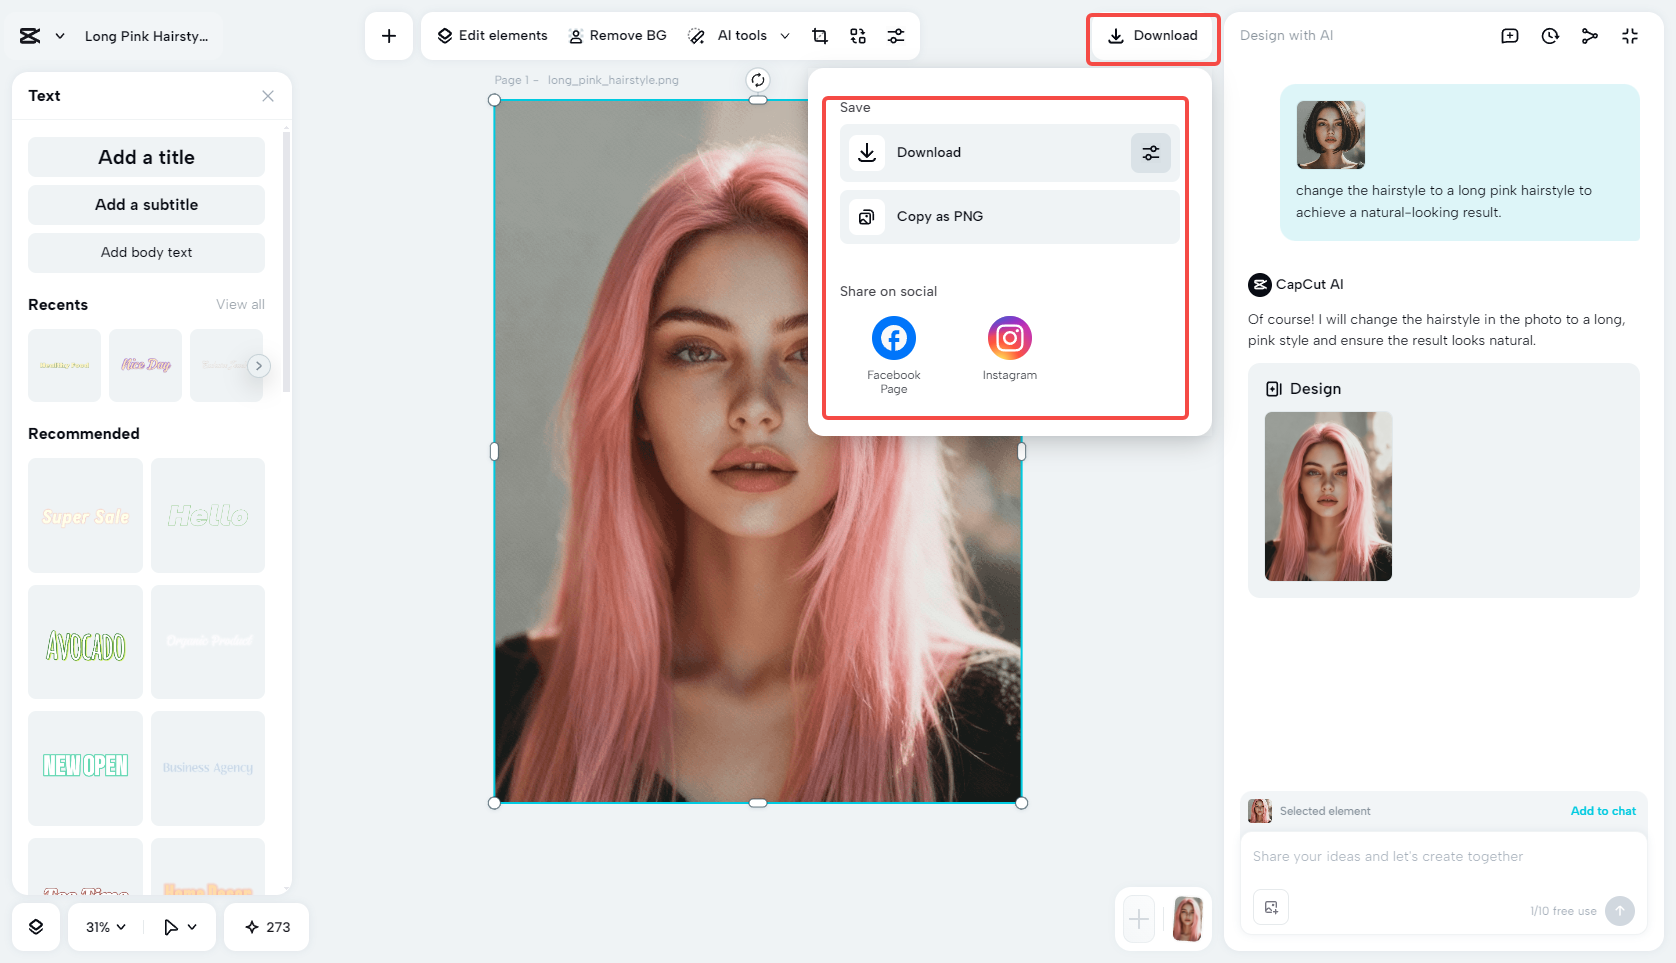
Task: Select the Crop tool in the toolbar
Action: click(x=820, y=35)
